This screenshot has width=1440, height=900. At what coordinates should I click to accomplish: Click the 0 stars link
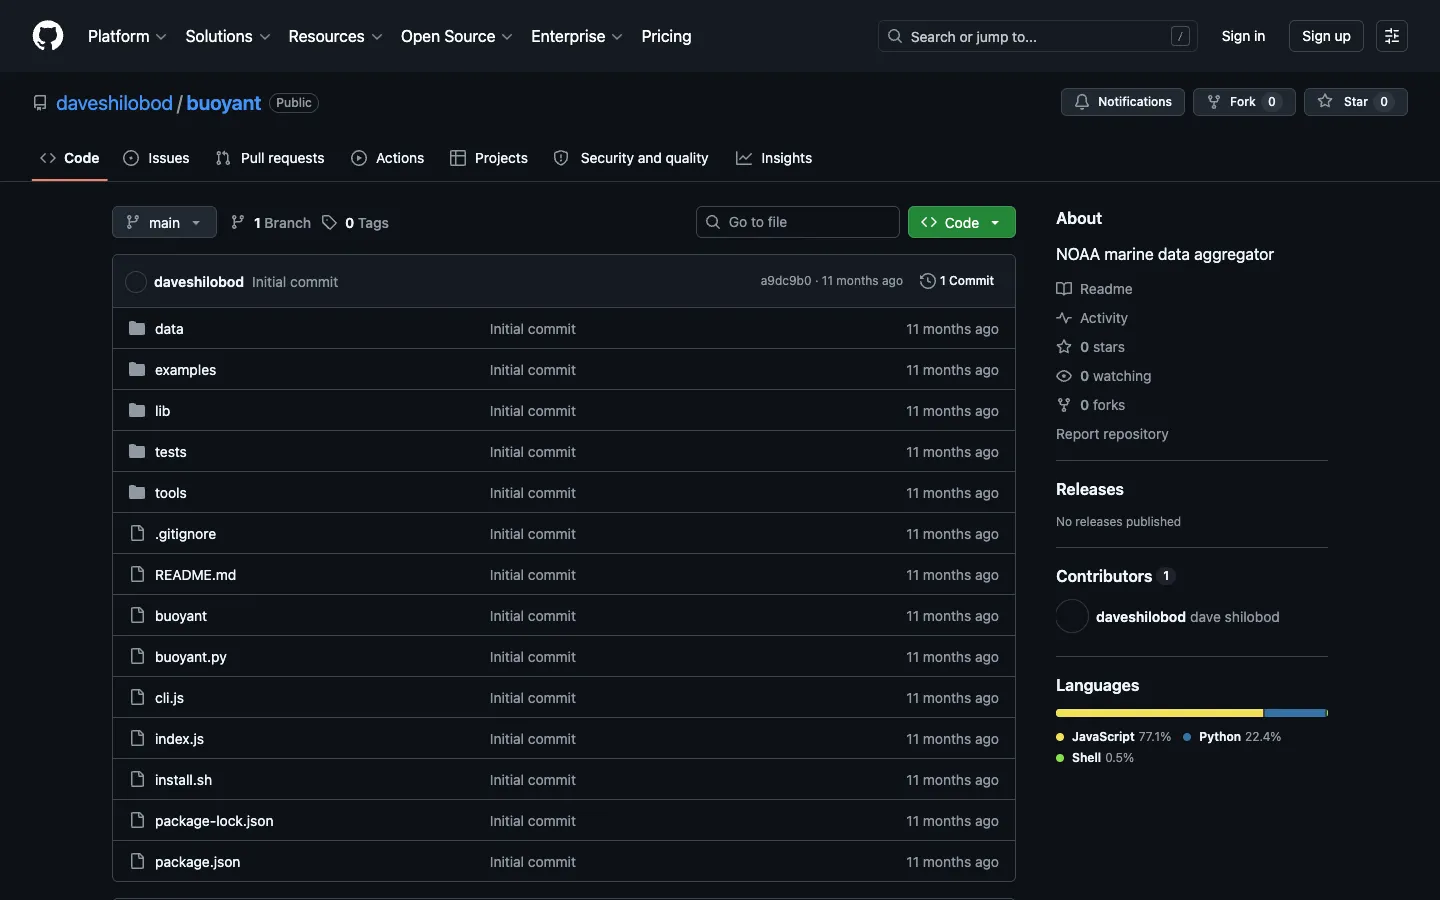1090,347
